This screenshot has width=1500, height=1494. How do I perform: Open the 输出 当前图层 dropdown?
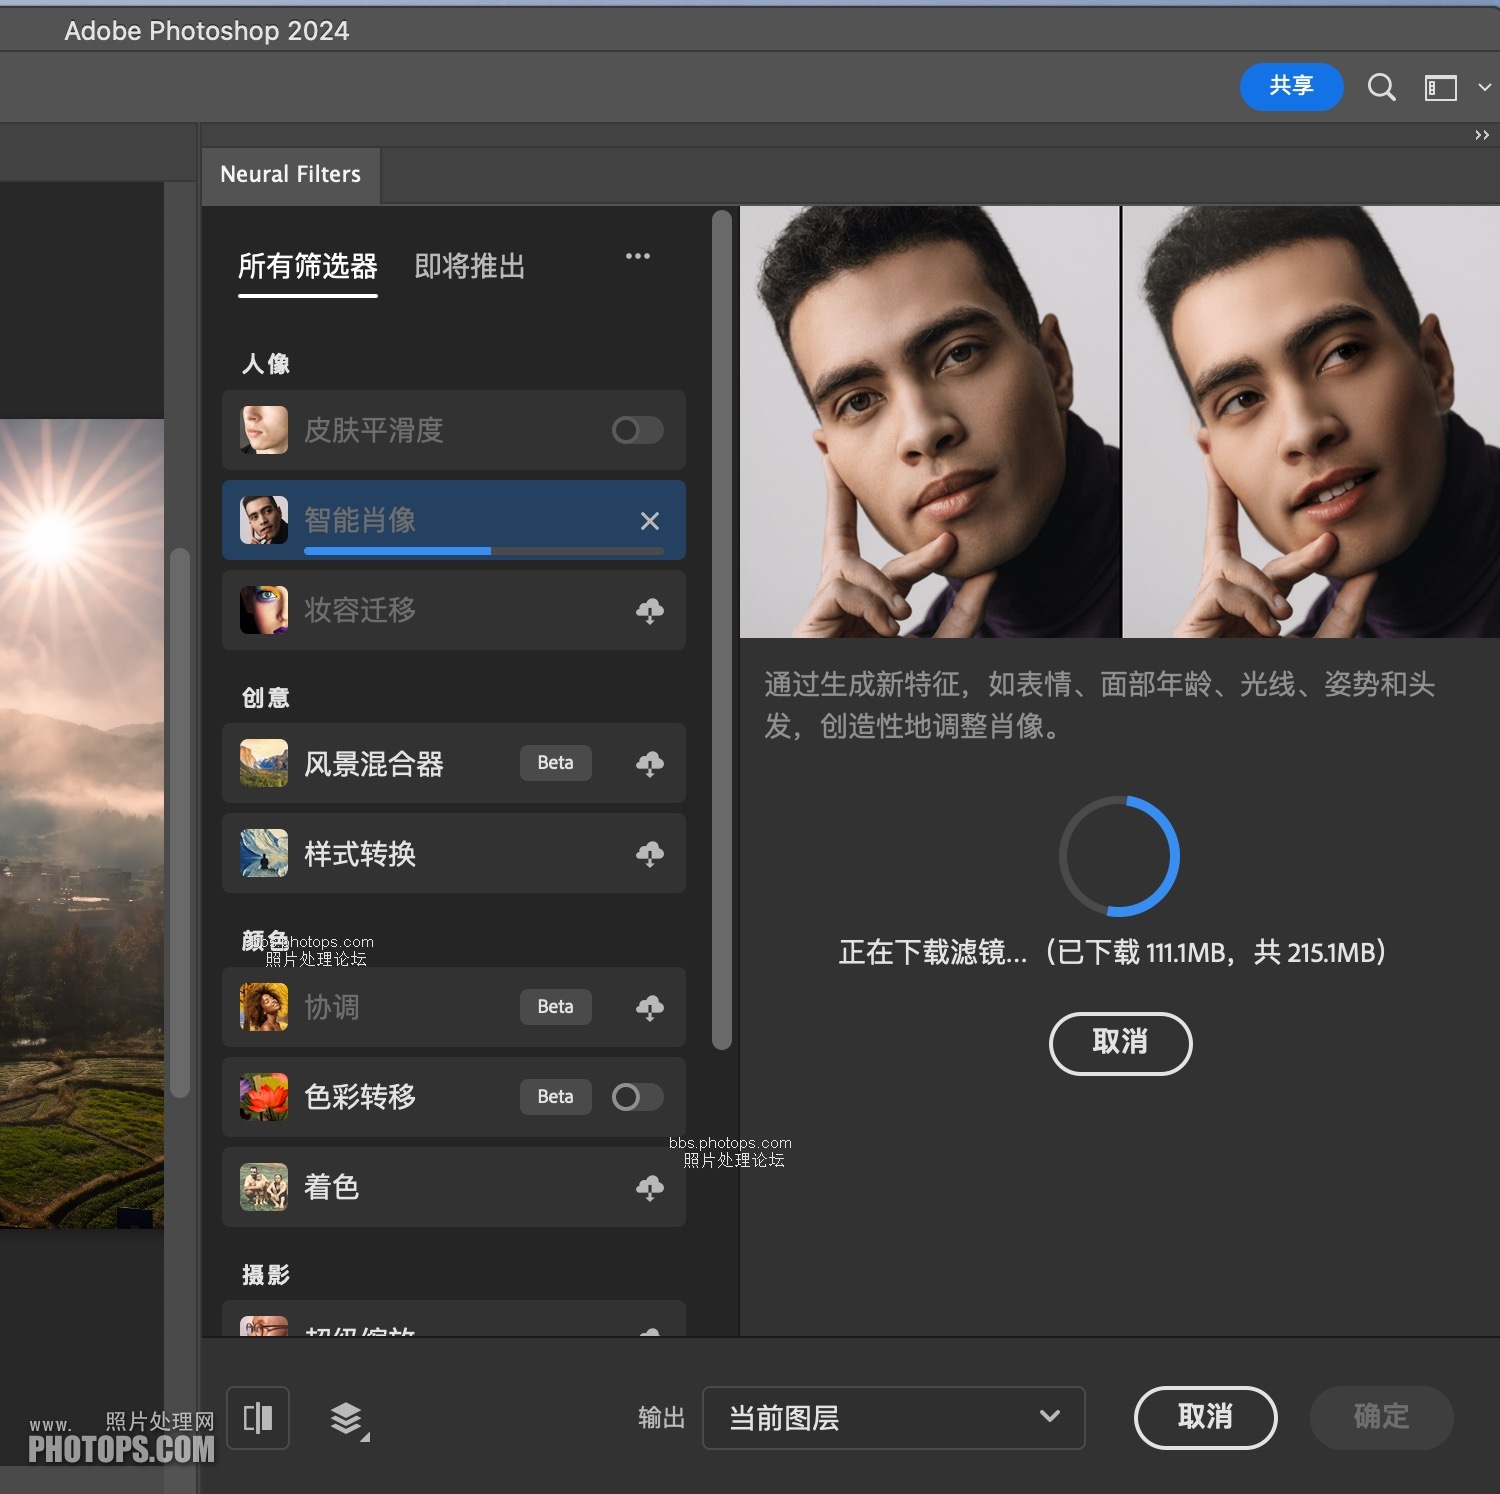pos(893,1417)
